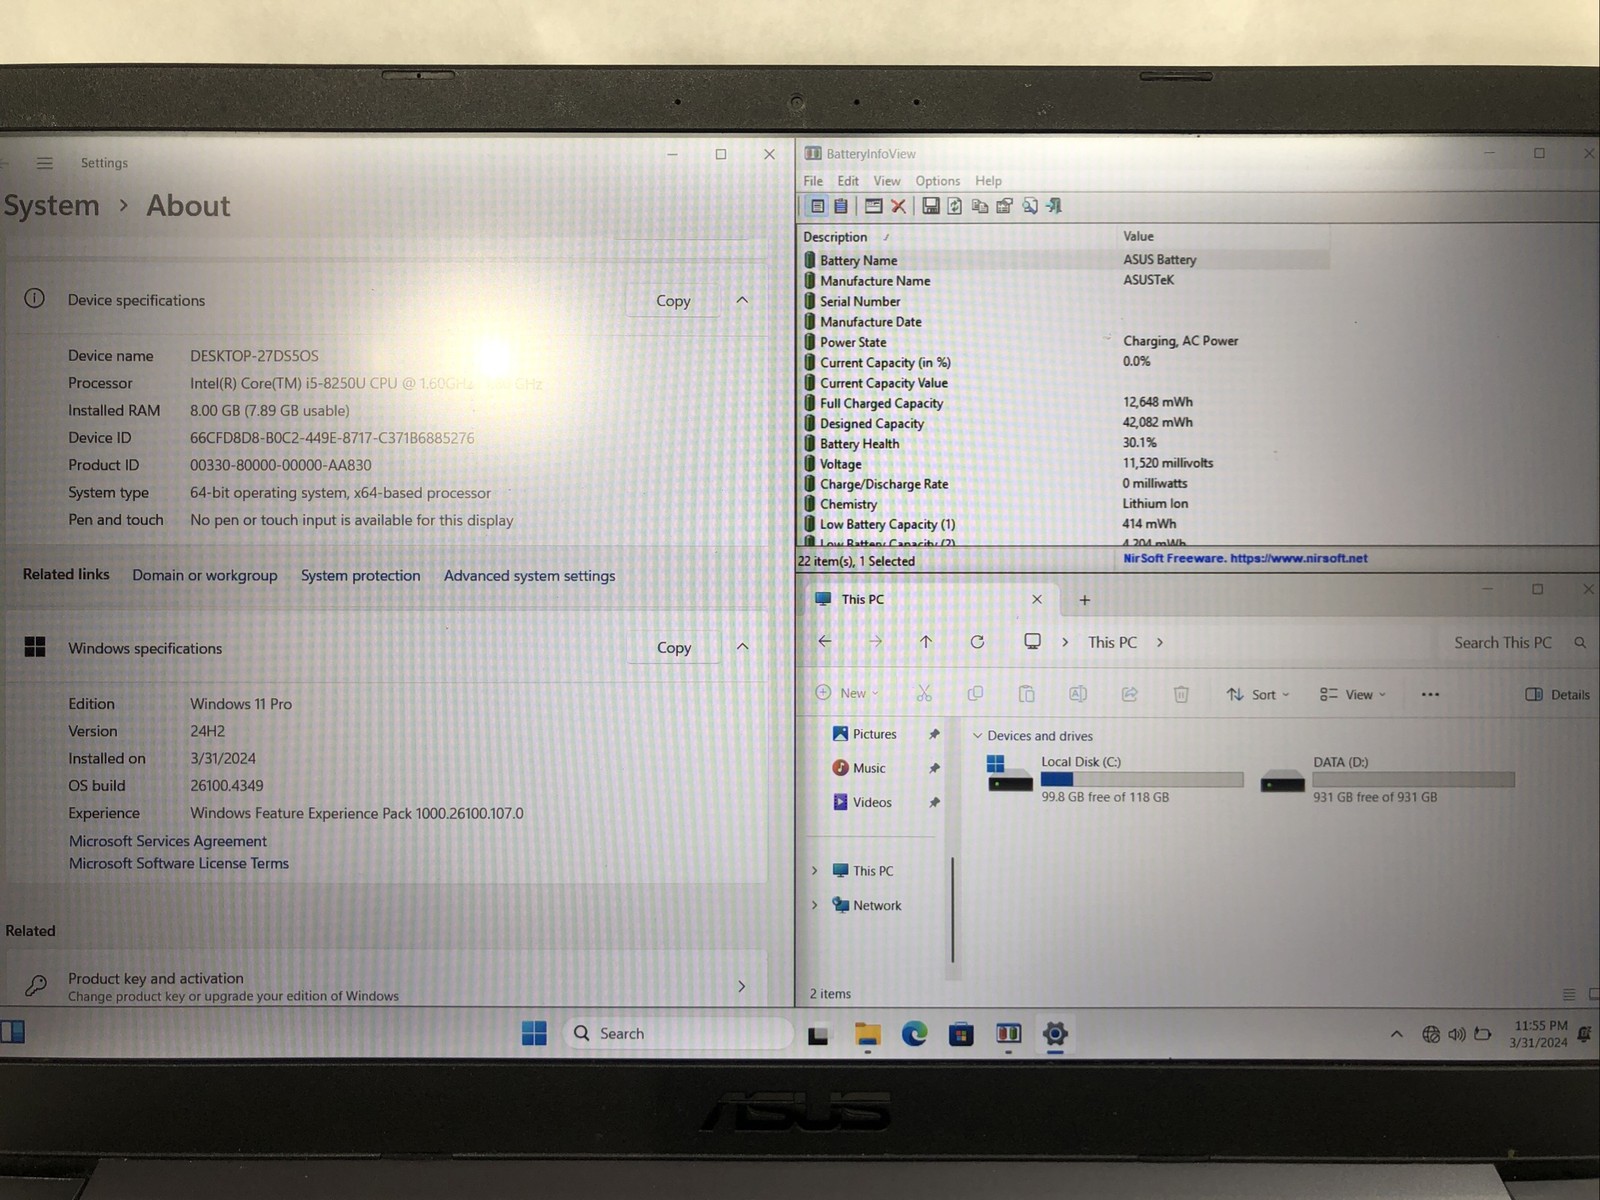Screen dimensions: 1600x1200
Task: Open the View dropdown in File Explorer
Action: [x=1353, y=694]
